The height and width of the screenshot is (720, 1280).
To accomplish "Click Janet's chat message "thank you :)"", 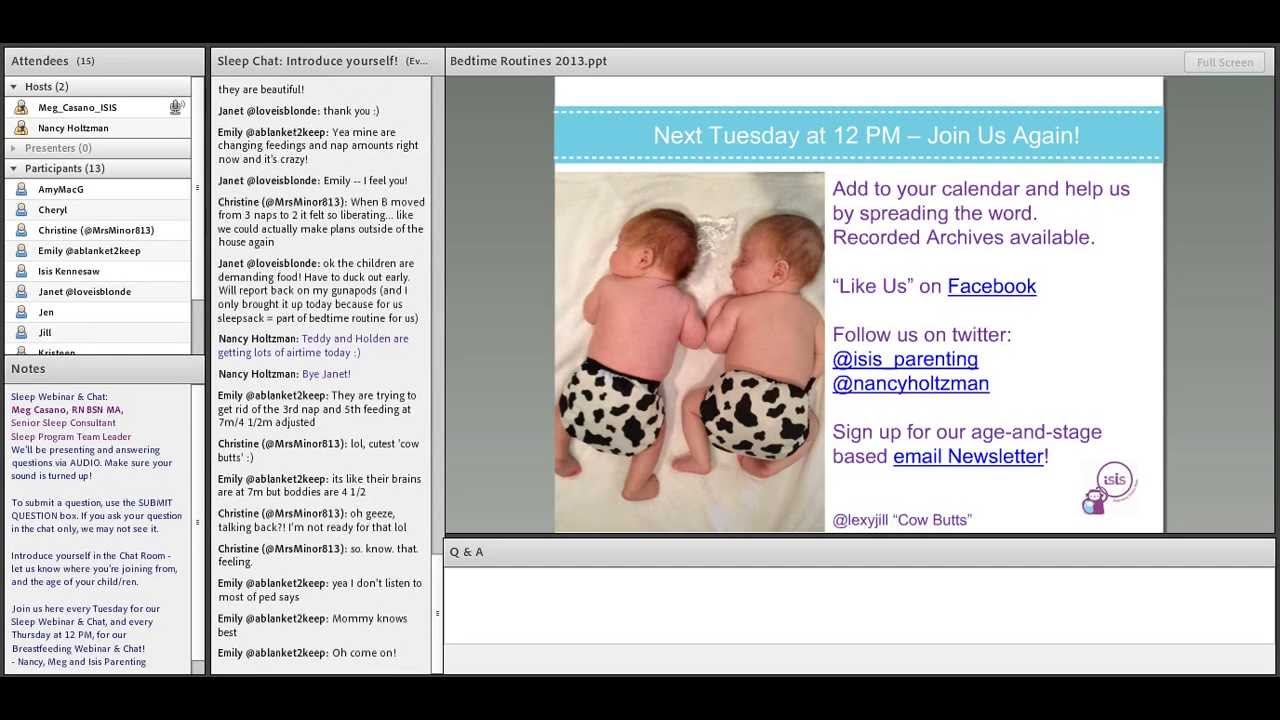I will click(x=351, y=111).
